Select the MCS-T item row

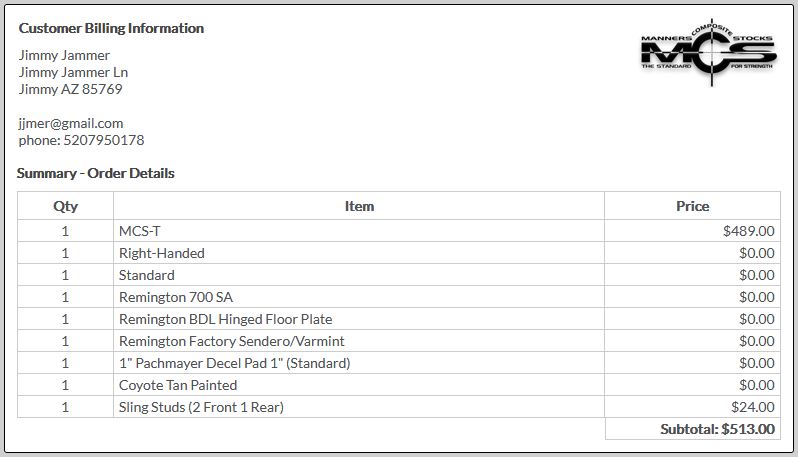pos(398,231)
